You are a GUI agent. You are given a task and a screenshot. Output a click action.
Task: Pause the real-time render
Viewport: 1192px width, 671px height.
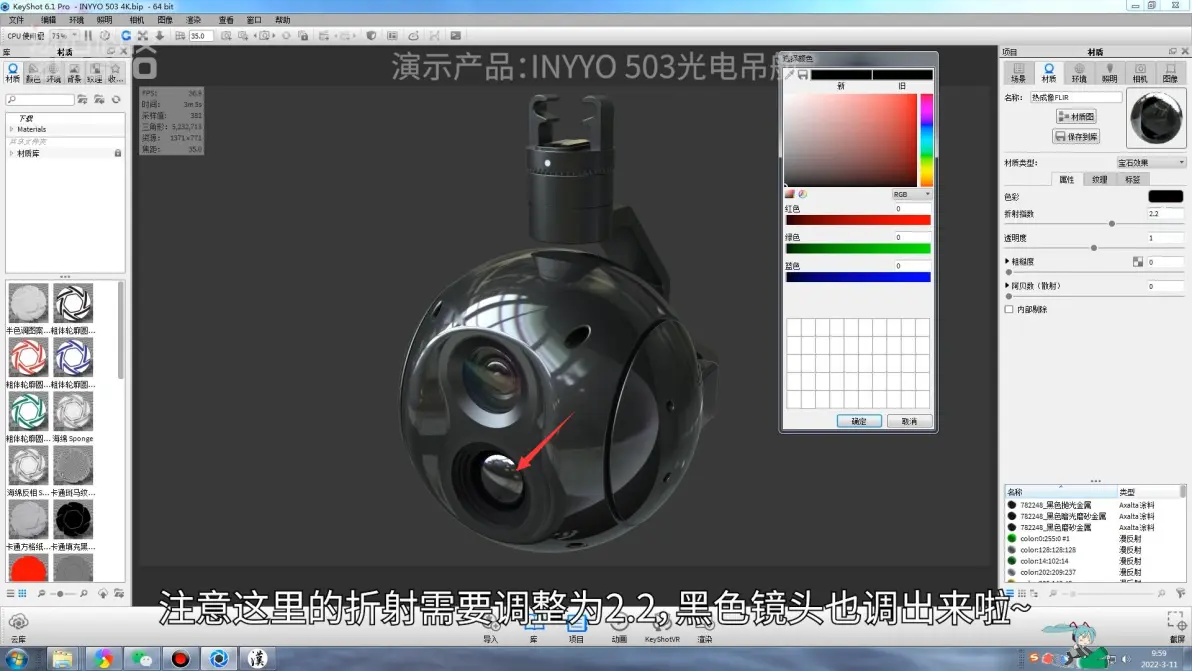tap(88, 36)
